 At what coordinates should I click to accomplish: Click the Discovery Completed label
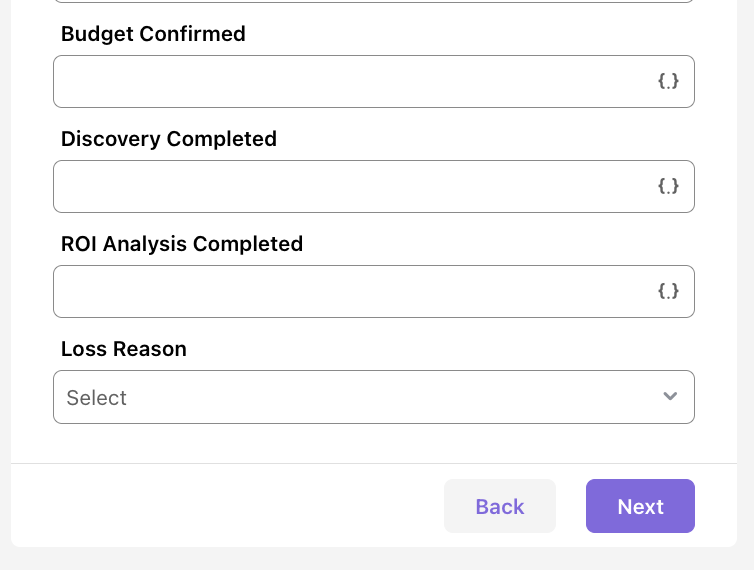(x=169, y=139)
